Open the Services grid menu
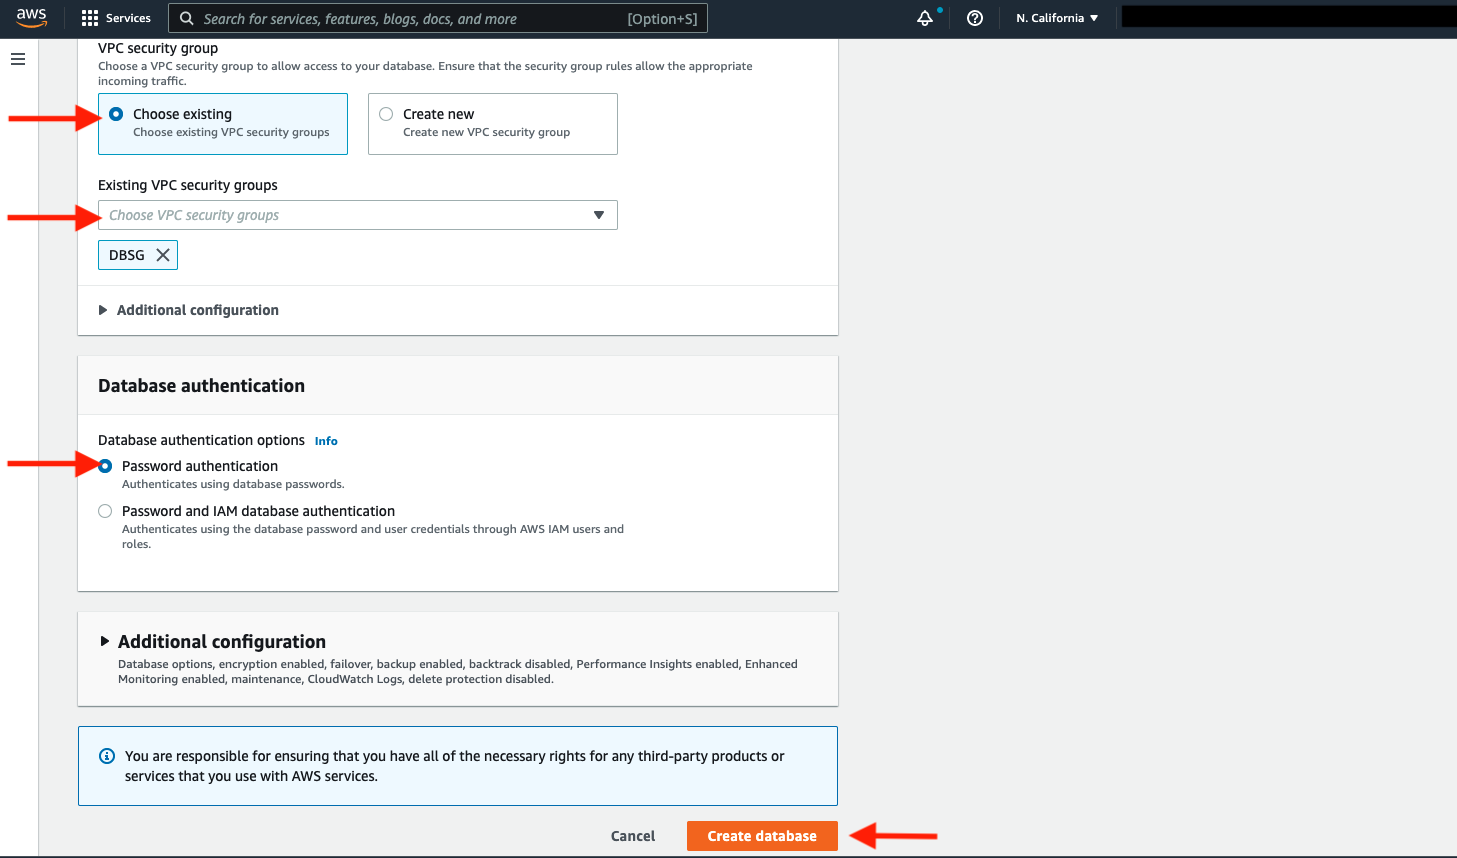1457x858 pixels. 90,18
